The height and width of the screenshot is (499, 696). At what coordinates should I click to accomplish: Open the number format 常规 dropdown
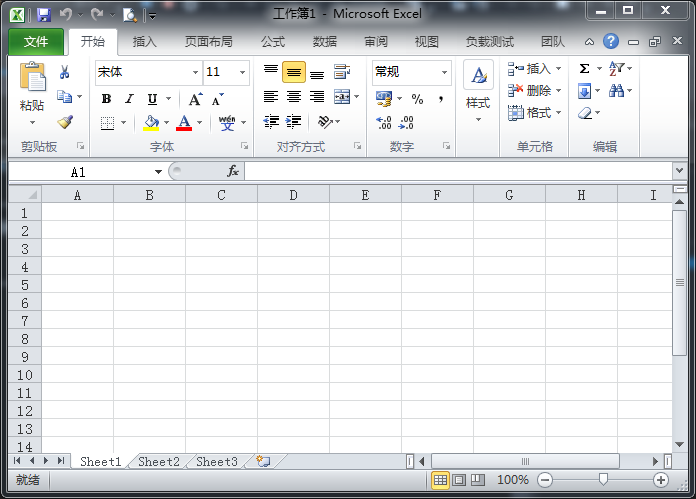pyautogui.click(x=444, y=72)
